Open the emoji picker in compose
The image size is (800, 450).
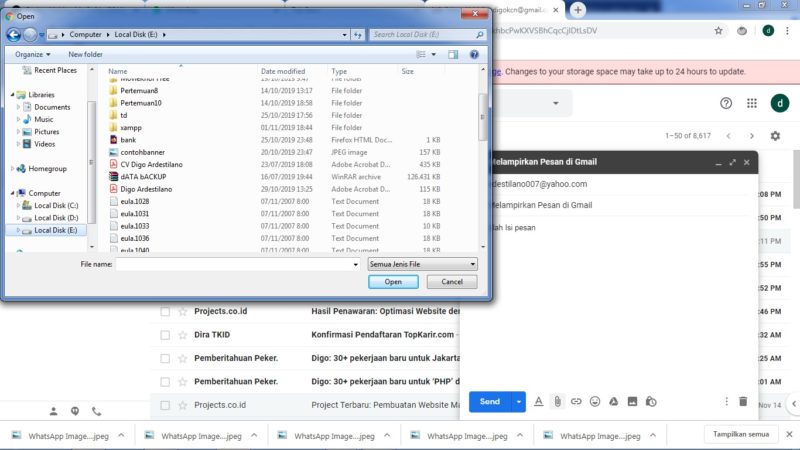coord(595,402)
